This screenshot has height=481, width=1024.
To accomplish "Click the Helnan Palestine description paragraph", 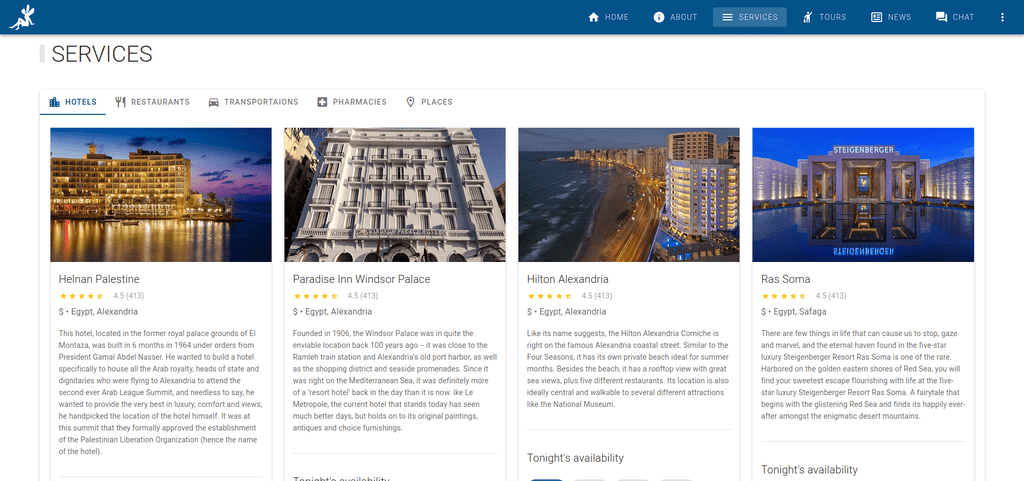I will click(x=161, y=392).
